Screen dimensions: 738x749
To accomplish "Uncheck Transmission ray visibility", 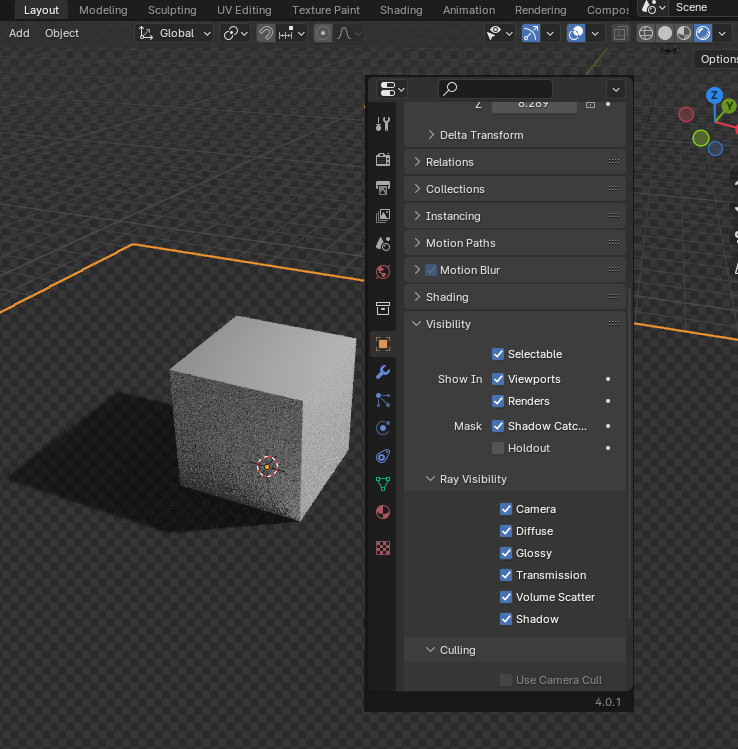I will pos(506,575).
